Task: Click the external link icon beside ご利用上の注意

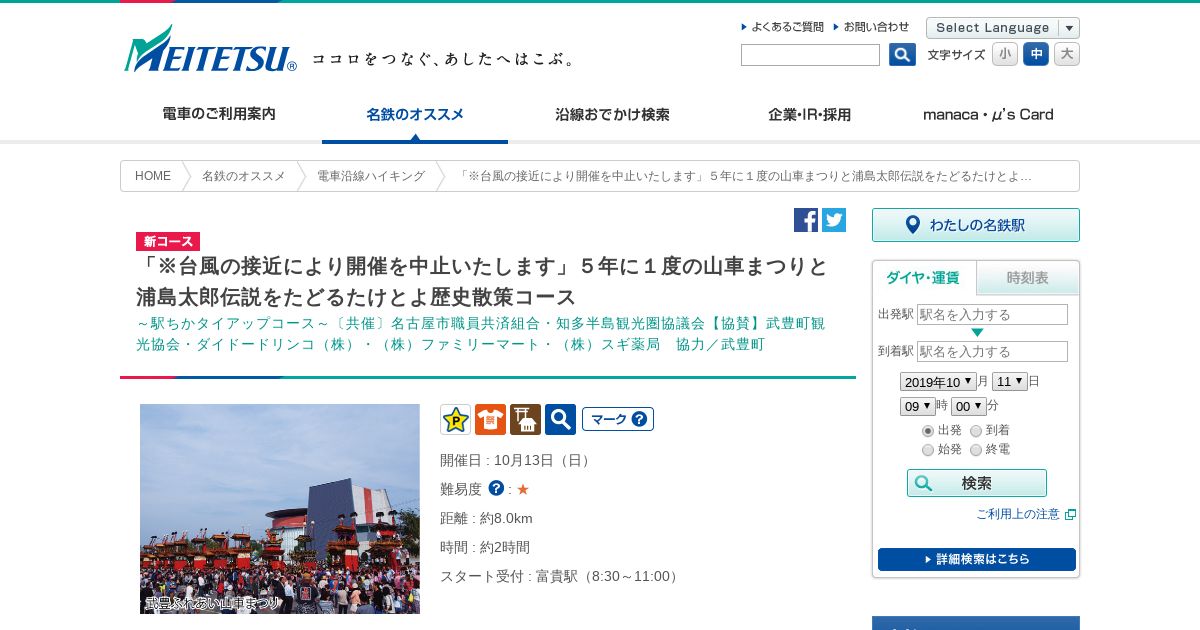Action: coord(1070,514)
